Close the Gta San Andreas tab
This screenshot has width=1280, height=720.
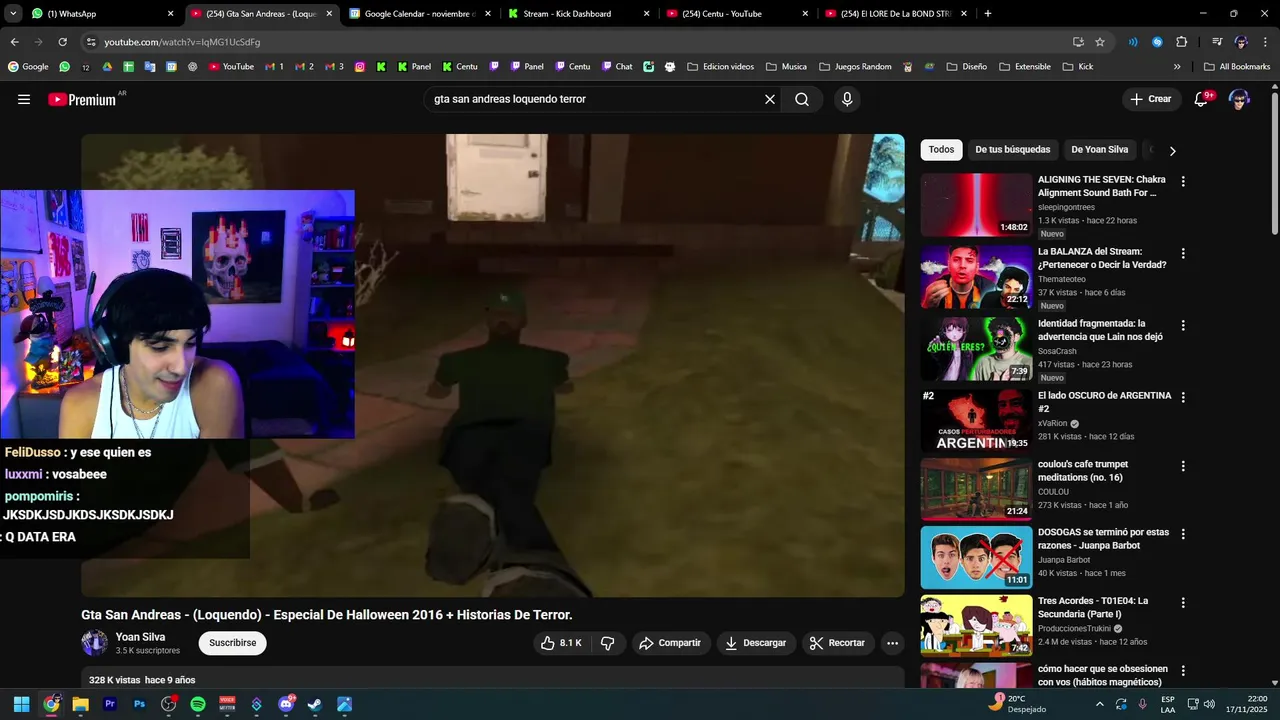click(x=329, y=14)
